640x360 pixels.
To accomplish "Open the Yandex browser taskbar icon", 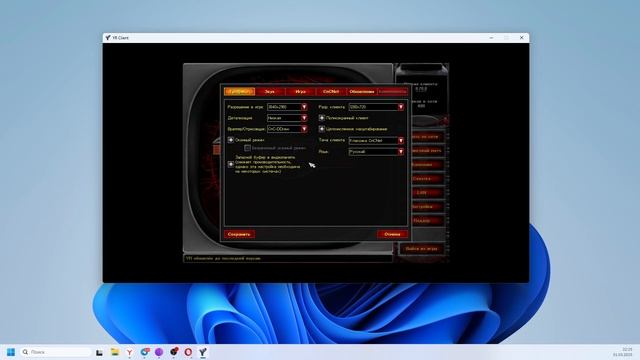I will click(129, 352).
